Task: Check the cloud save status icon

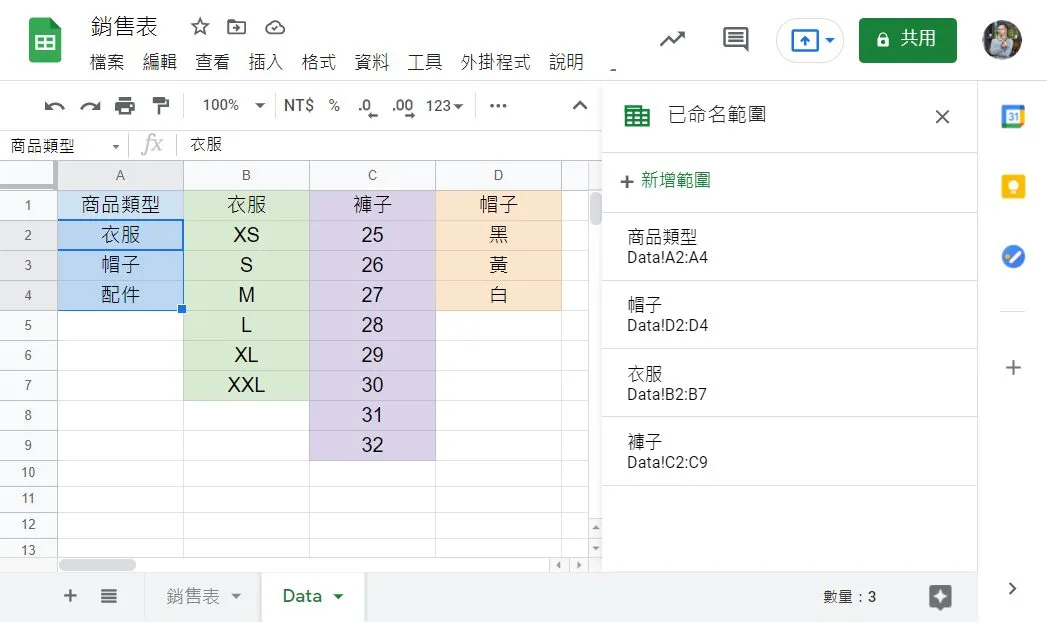Action: 275,27
